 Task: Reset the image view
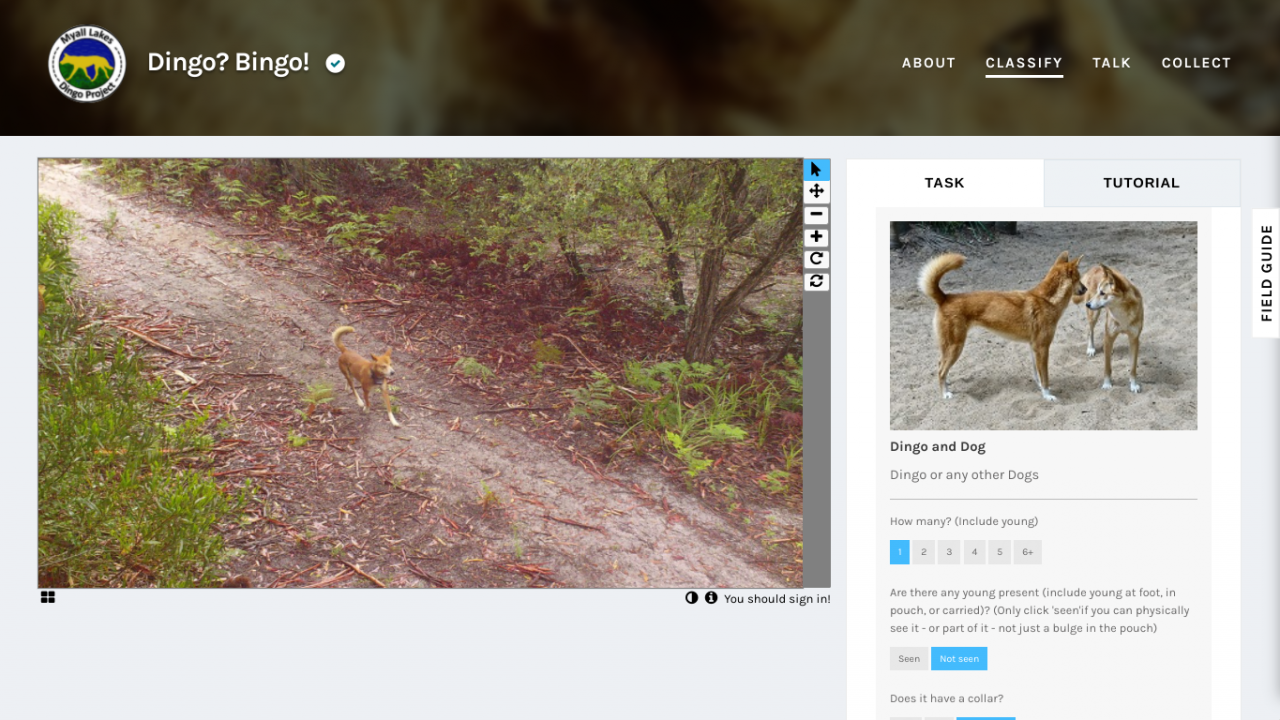[x=816, y=281]
